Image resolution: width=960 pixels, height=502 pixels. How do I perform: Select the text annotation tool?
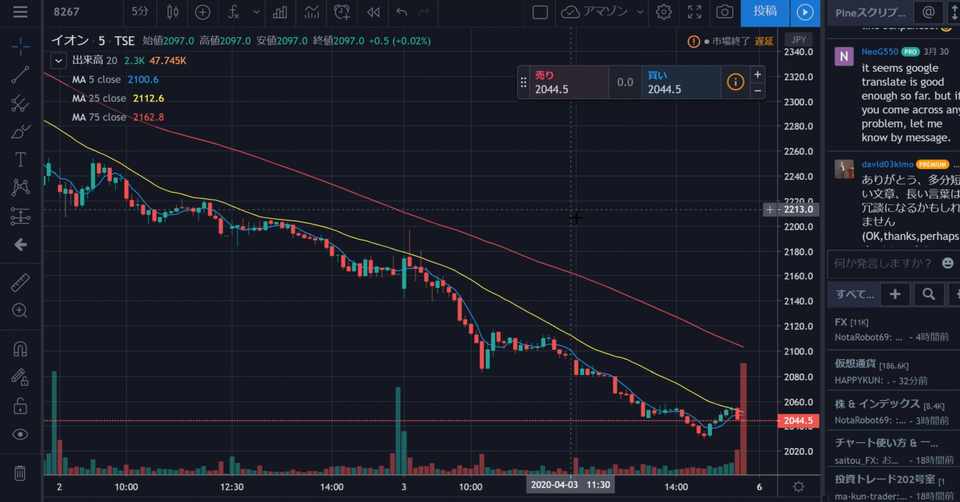[x=20, y=159]
